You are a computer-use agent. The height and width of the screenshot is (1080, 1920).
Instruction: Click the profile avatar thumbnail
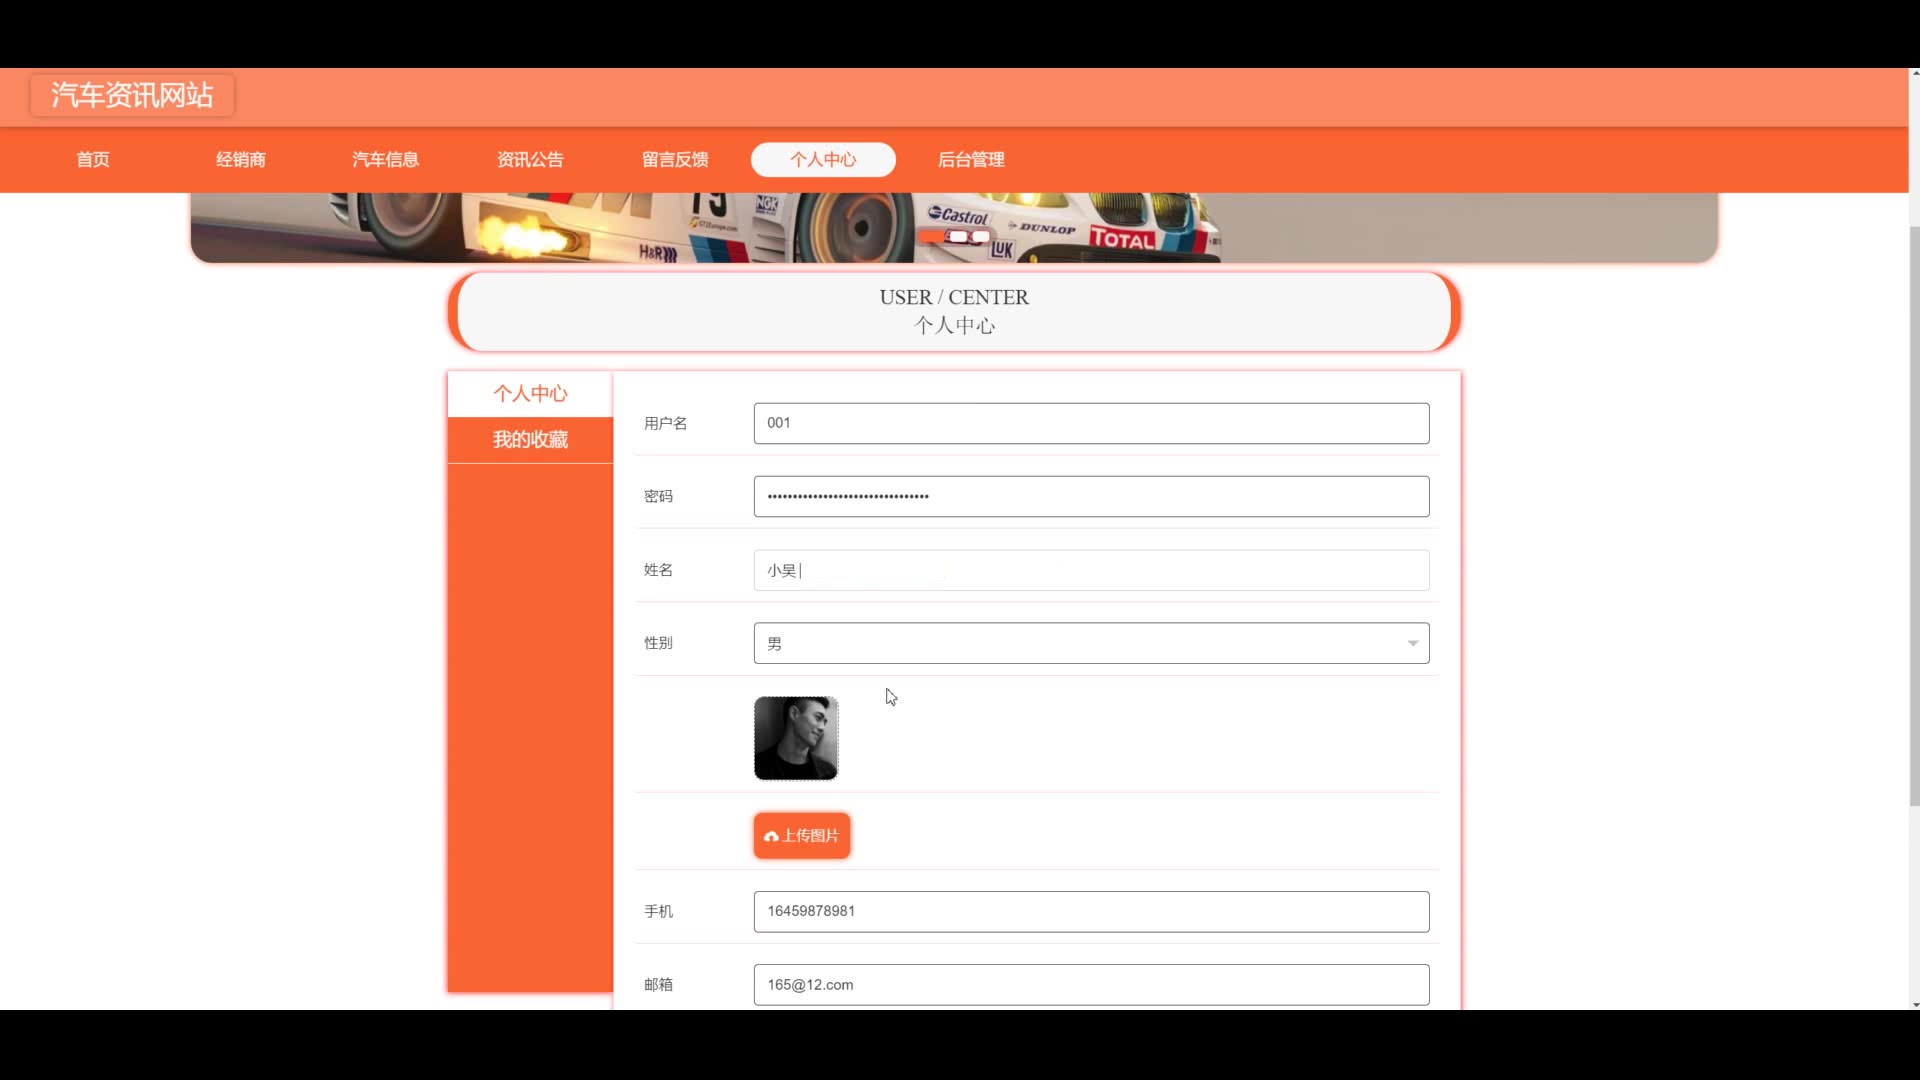click(x=796, y=738)
